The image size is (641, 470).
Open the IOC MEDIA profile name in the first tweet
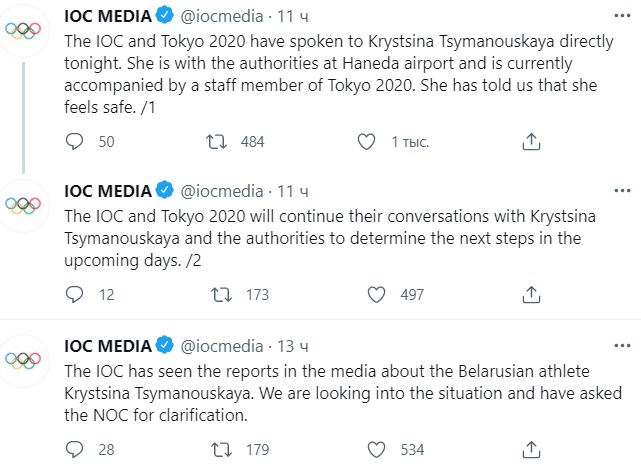click(108, 16)
